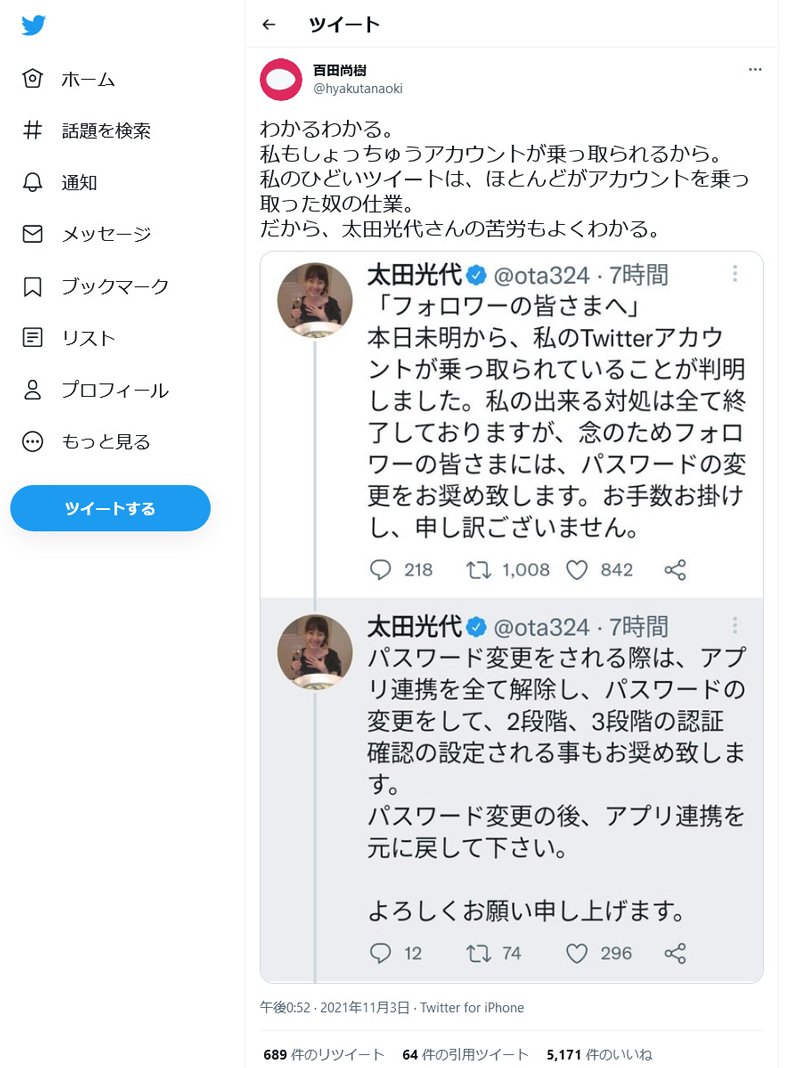Click reply icon on first quoted tweet

coord(381,570)
